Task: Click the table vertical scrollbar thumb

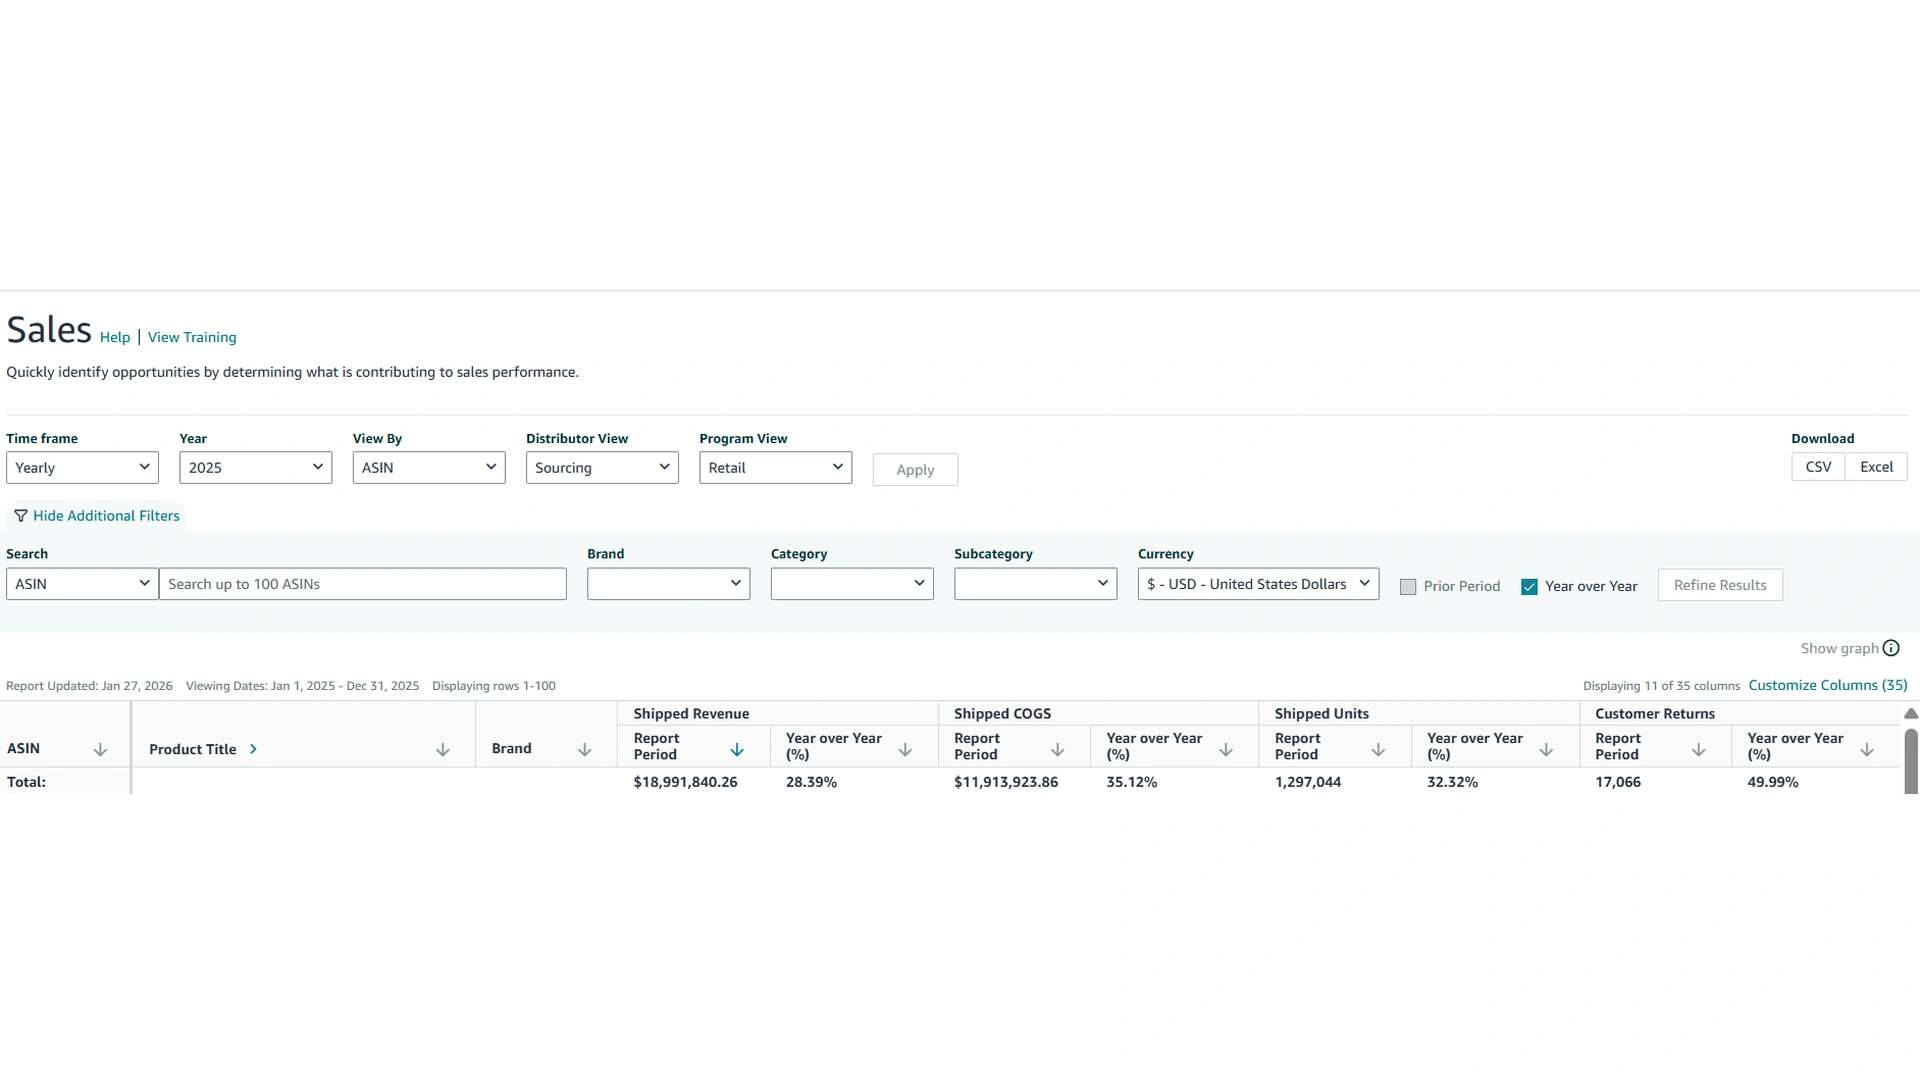Action: (x=1911, y=761)
